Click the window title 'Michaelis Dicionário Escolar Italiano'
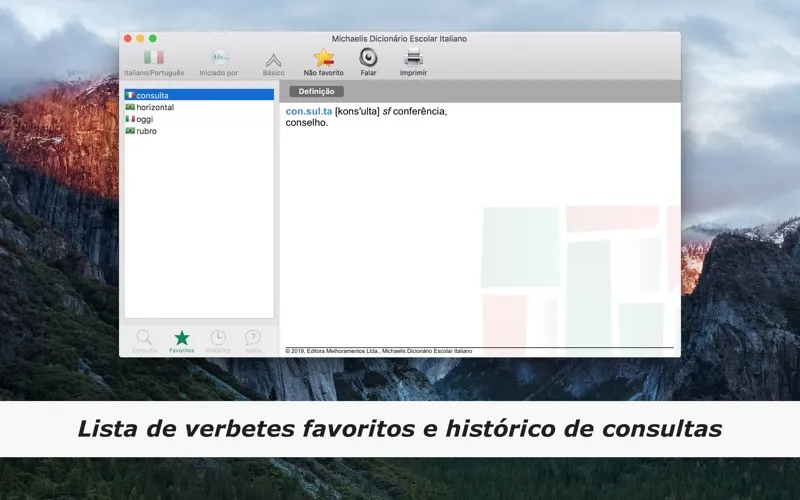800x500 pixels. 399,39
